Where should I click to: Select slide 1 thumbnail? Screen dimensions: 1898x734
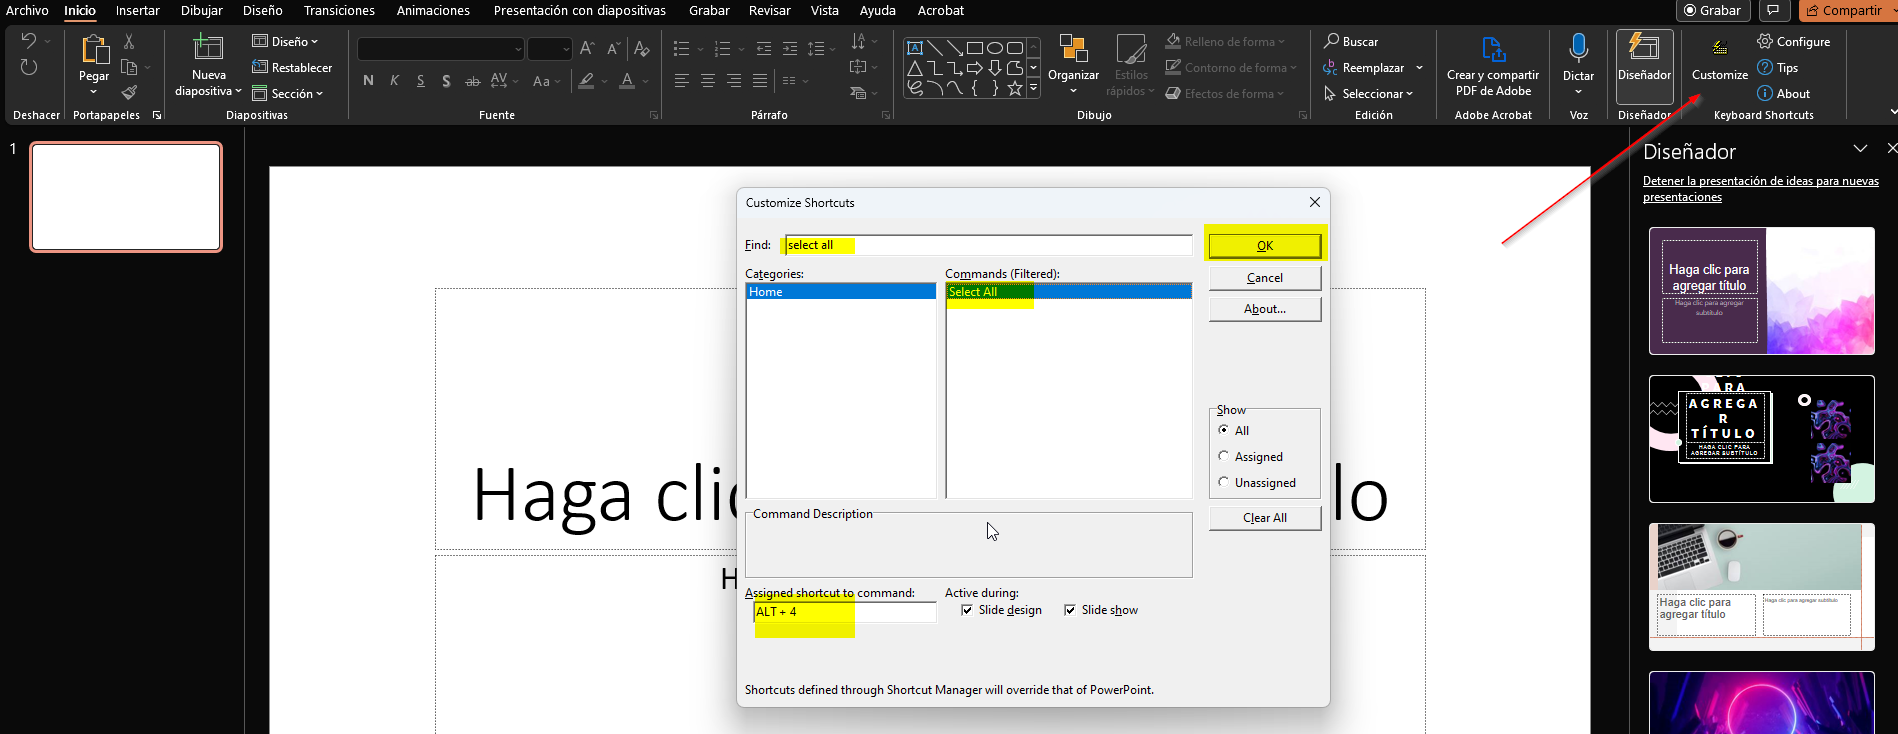126,196
